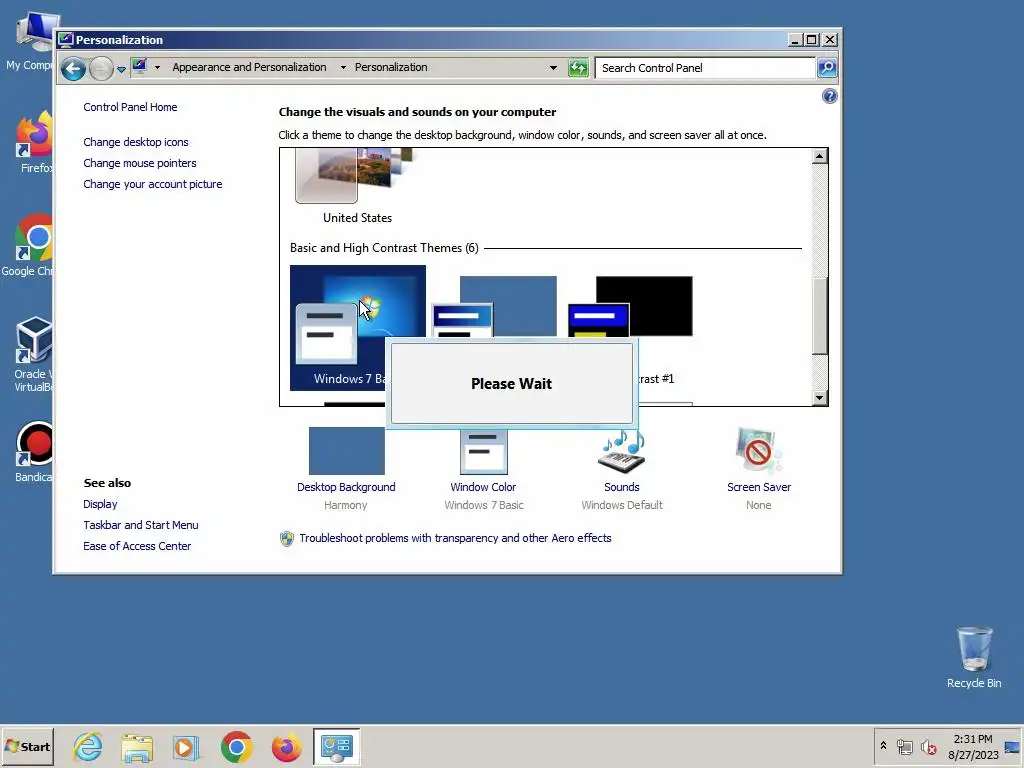Open the Sounds keyboard icon
The image size is (1024, 768).
point(622,451)
